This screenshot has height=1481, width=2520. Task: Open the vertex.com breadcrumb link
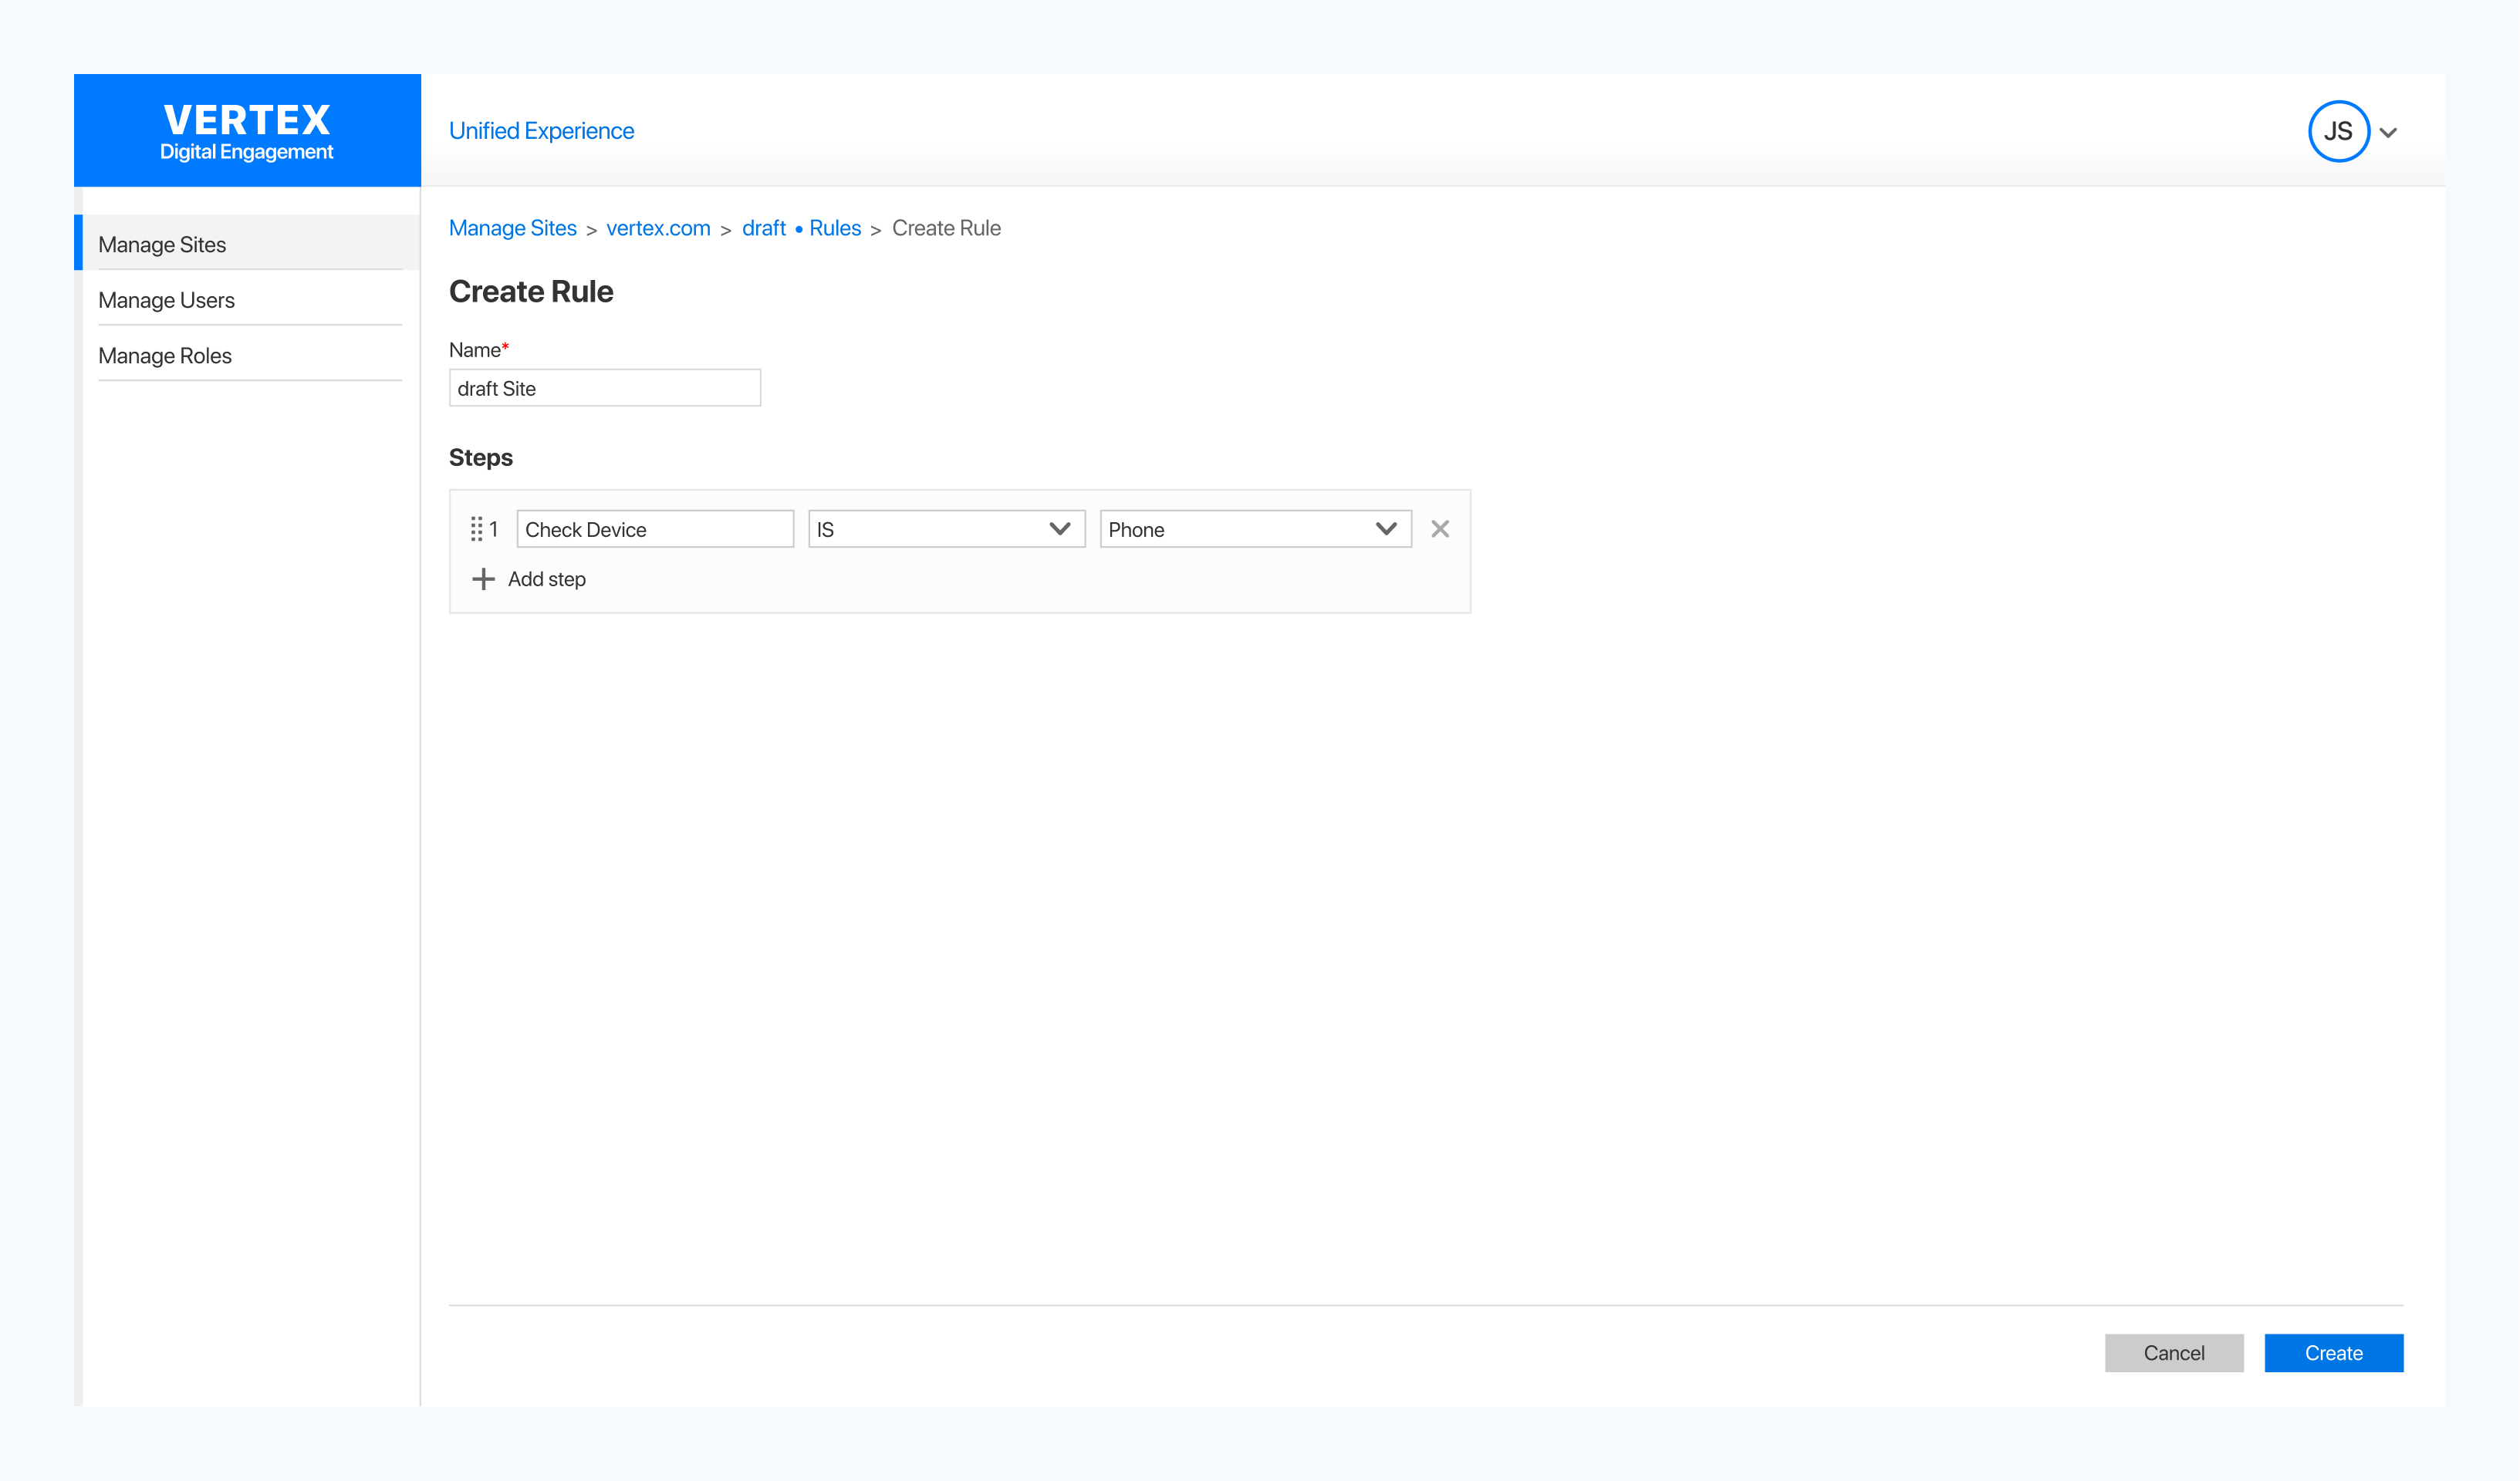tap(658, 228)
